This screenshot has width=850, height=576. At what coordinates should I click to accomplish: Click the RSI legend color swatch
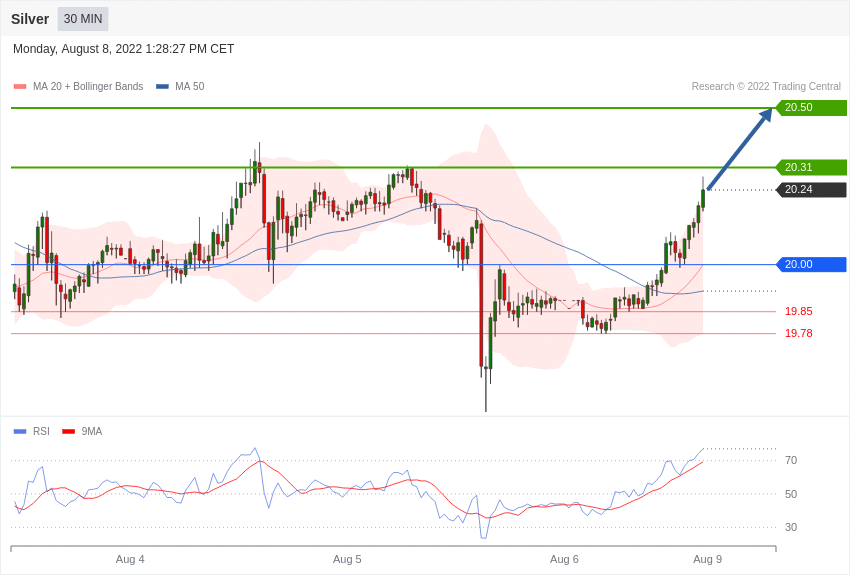tap(20, 431)
